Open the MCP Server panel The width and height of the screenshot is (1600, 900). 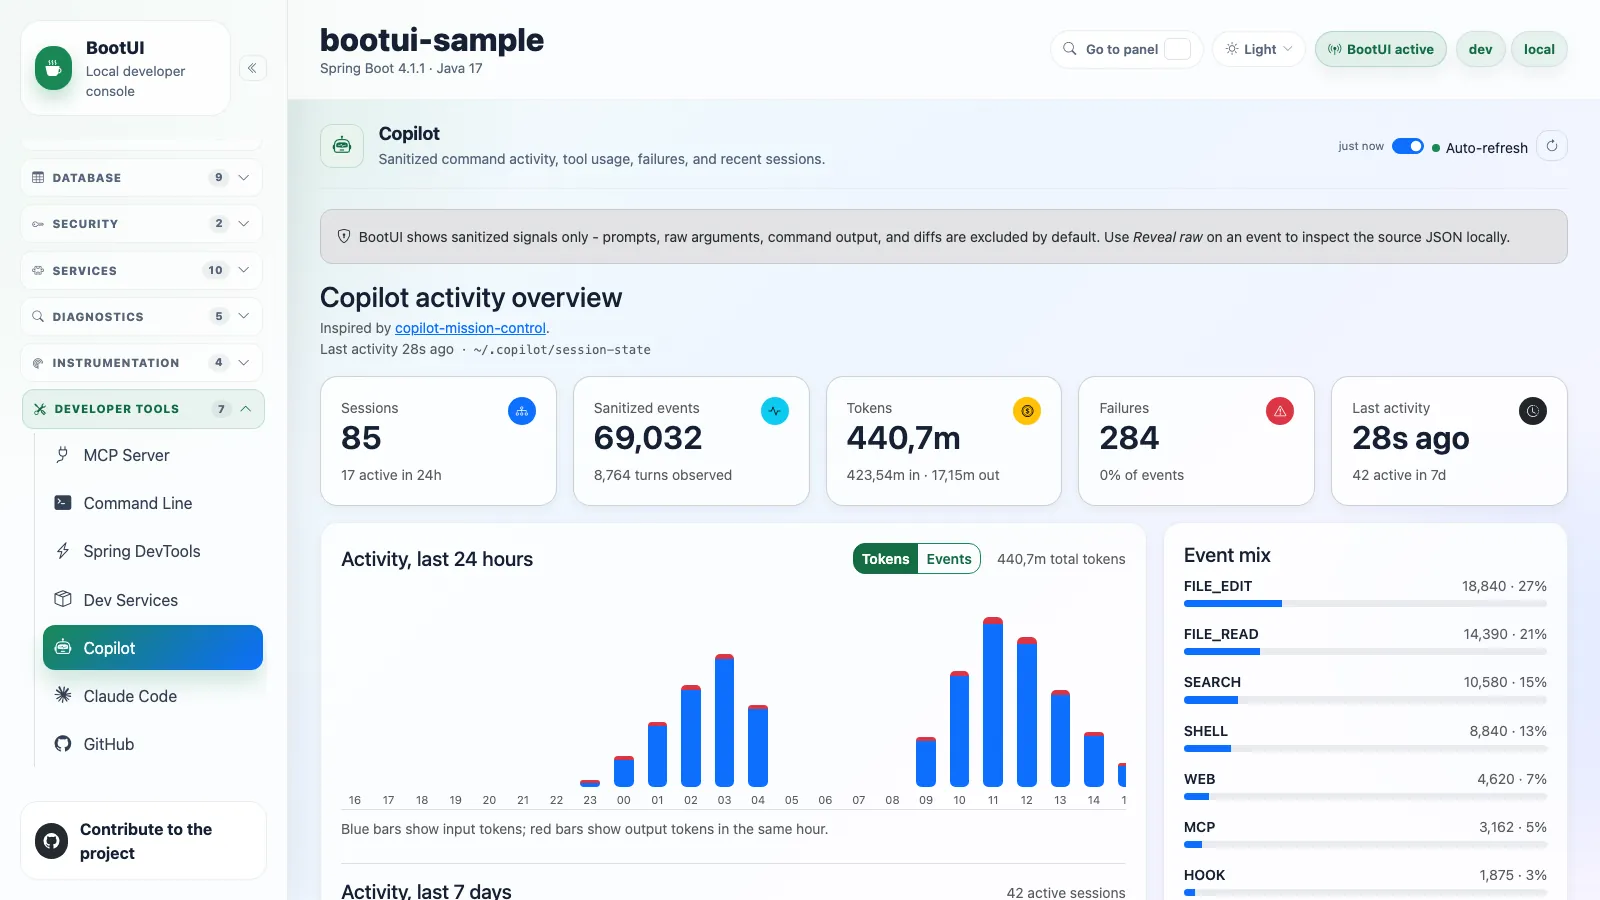[x=152, y=455]
